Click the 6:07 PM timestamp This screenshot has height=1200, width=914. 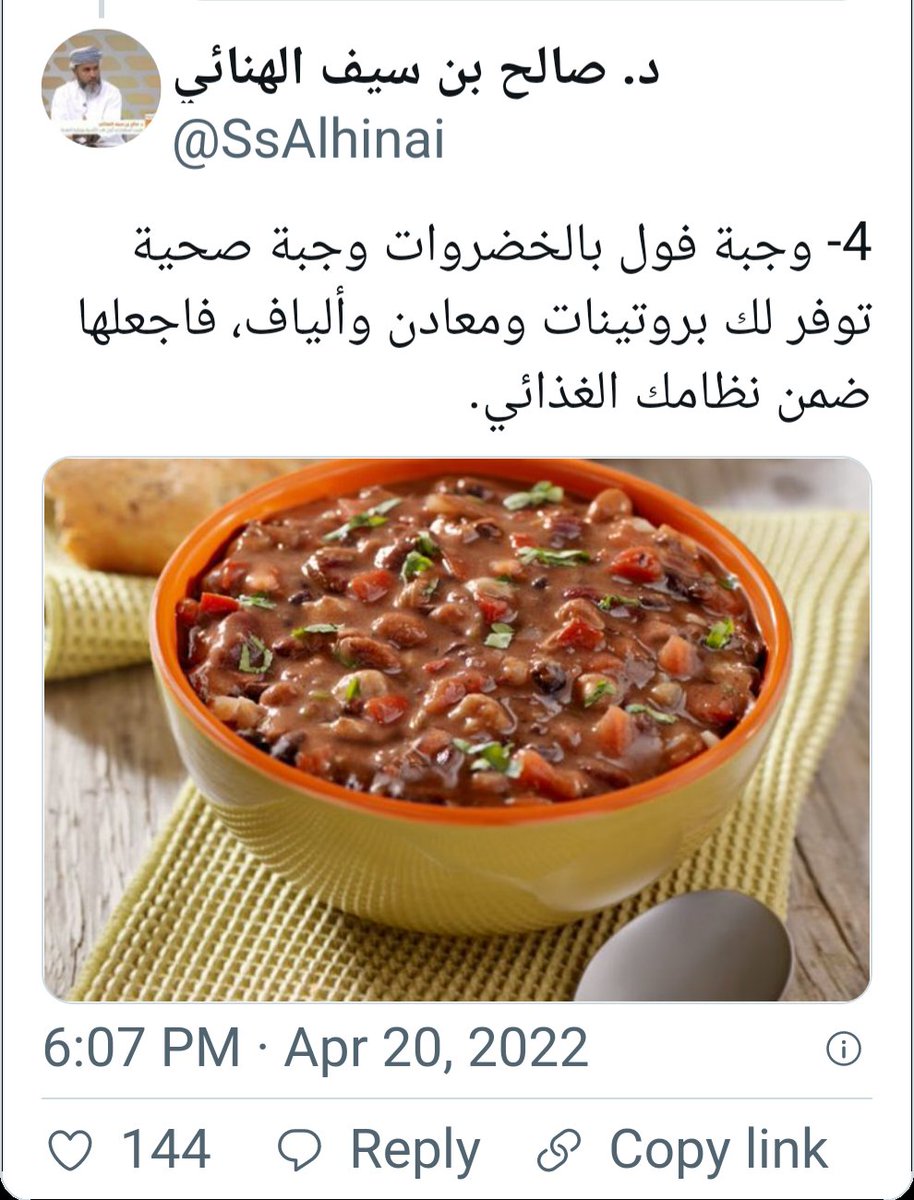click(x=141, y=1048)
